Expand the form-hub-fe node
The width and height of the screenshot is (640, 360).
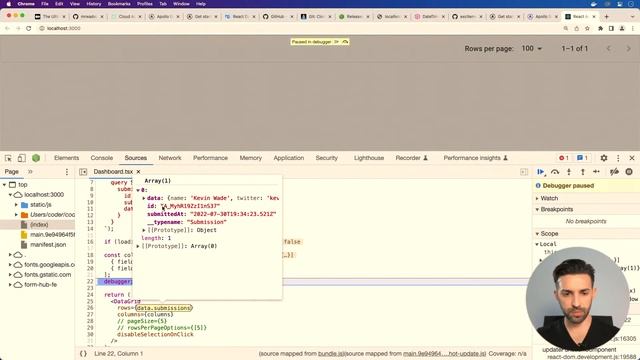click(11, 284)
